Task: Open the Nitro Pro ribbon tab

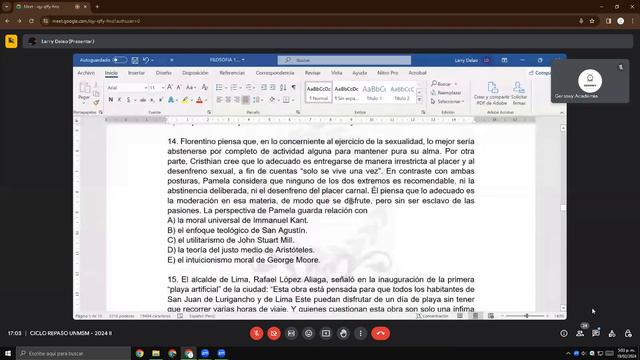Action: coord(388,73)
